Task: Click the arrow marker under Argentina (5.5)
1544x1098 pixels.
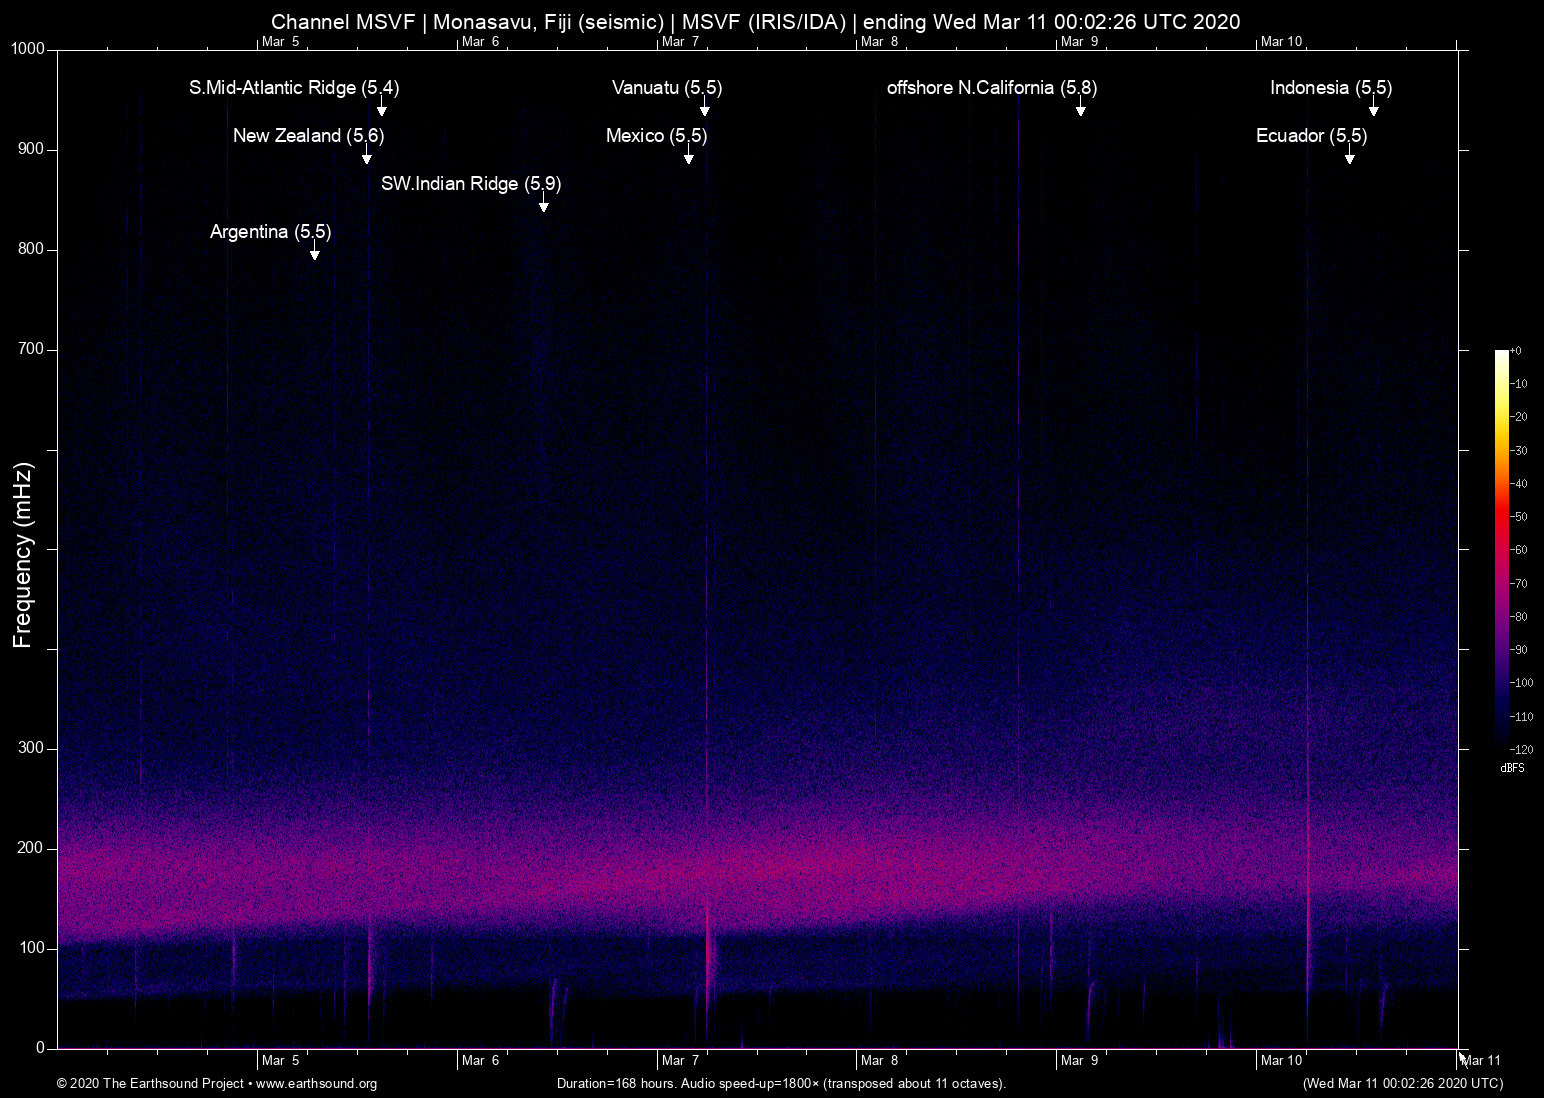Action: 315,254
